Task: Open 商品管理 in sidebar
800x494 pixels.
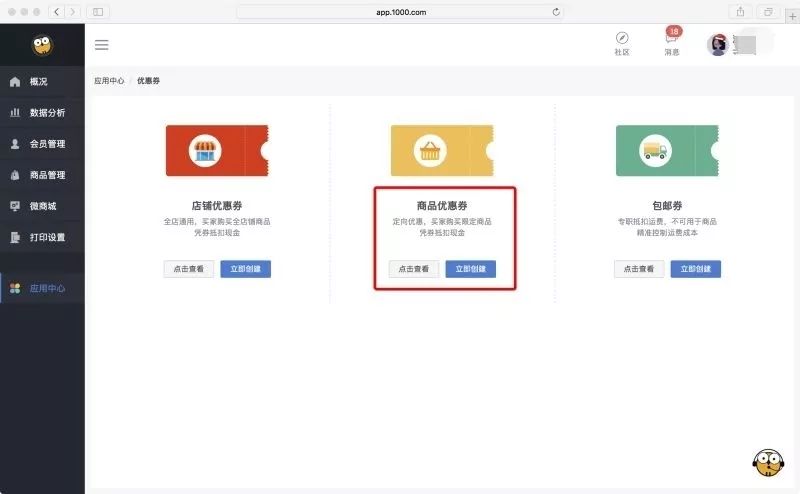Action: point(42,175)
